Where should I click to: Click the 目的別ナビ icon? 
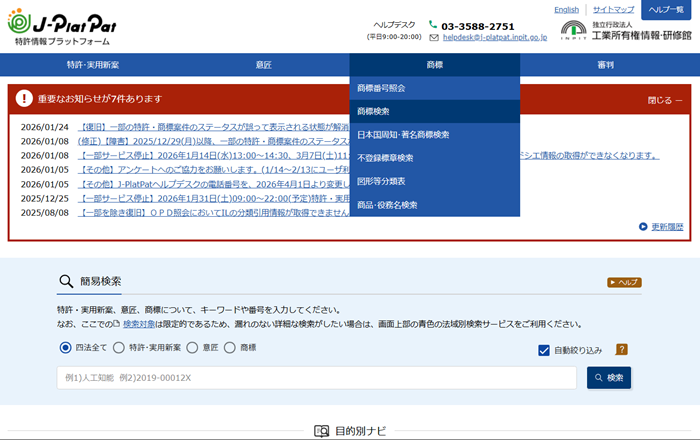[321, 431]
